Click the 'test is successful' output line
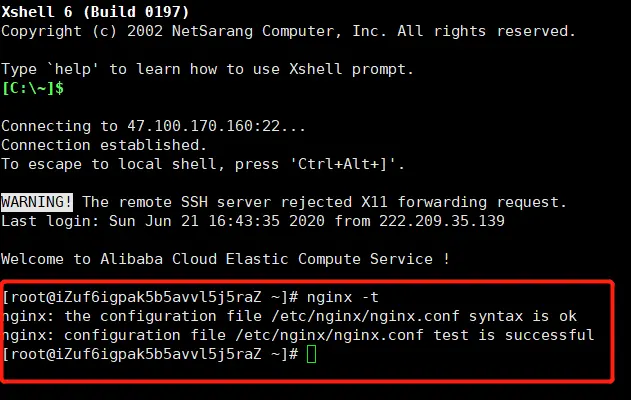Screen dimensions: 631x400 click(298, 335)
